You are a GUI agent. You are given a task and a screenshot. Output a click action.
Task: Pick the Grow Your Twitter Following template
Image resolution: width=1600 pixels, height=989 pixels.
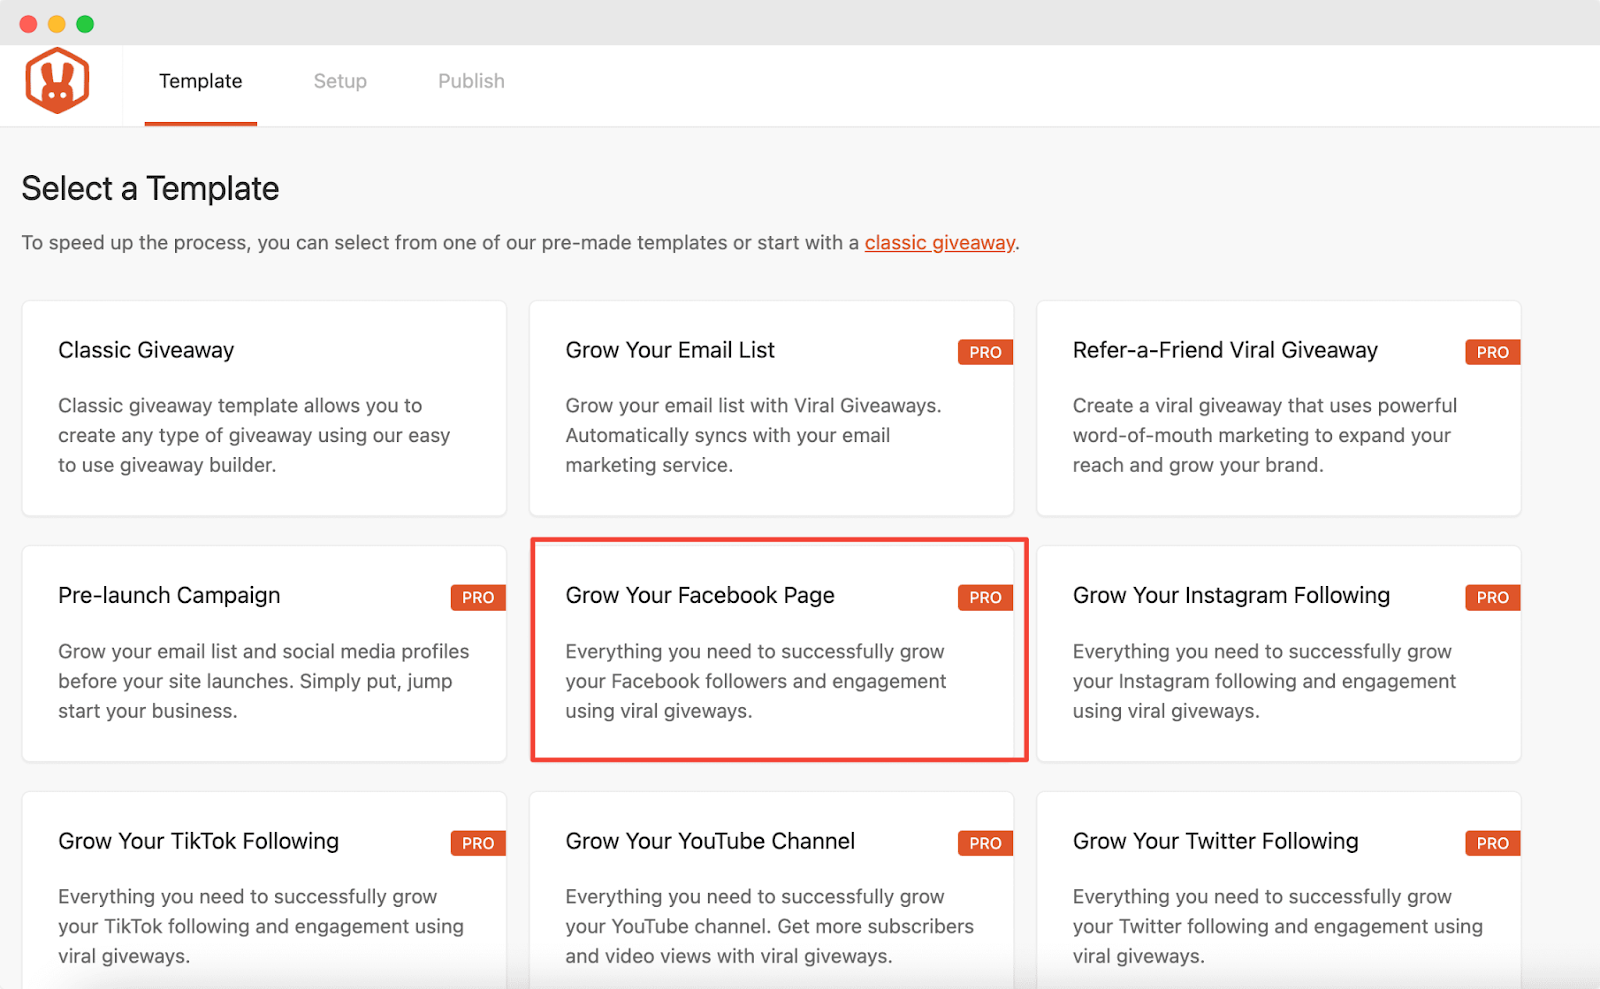1278,890
